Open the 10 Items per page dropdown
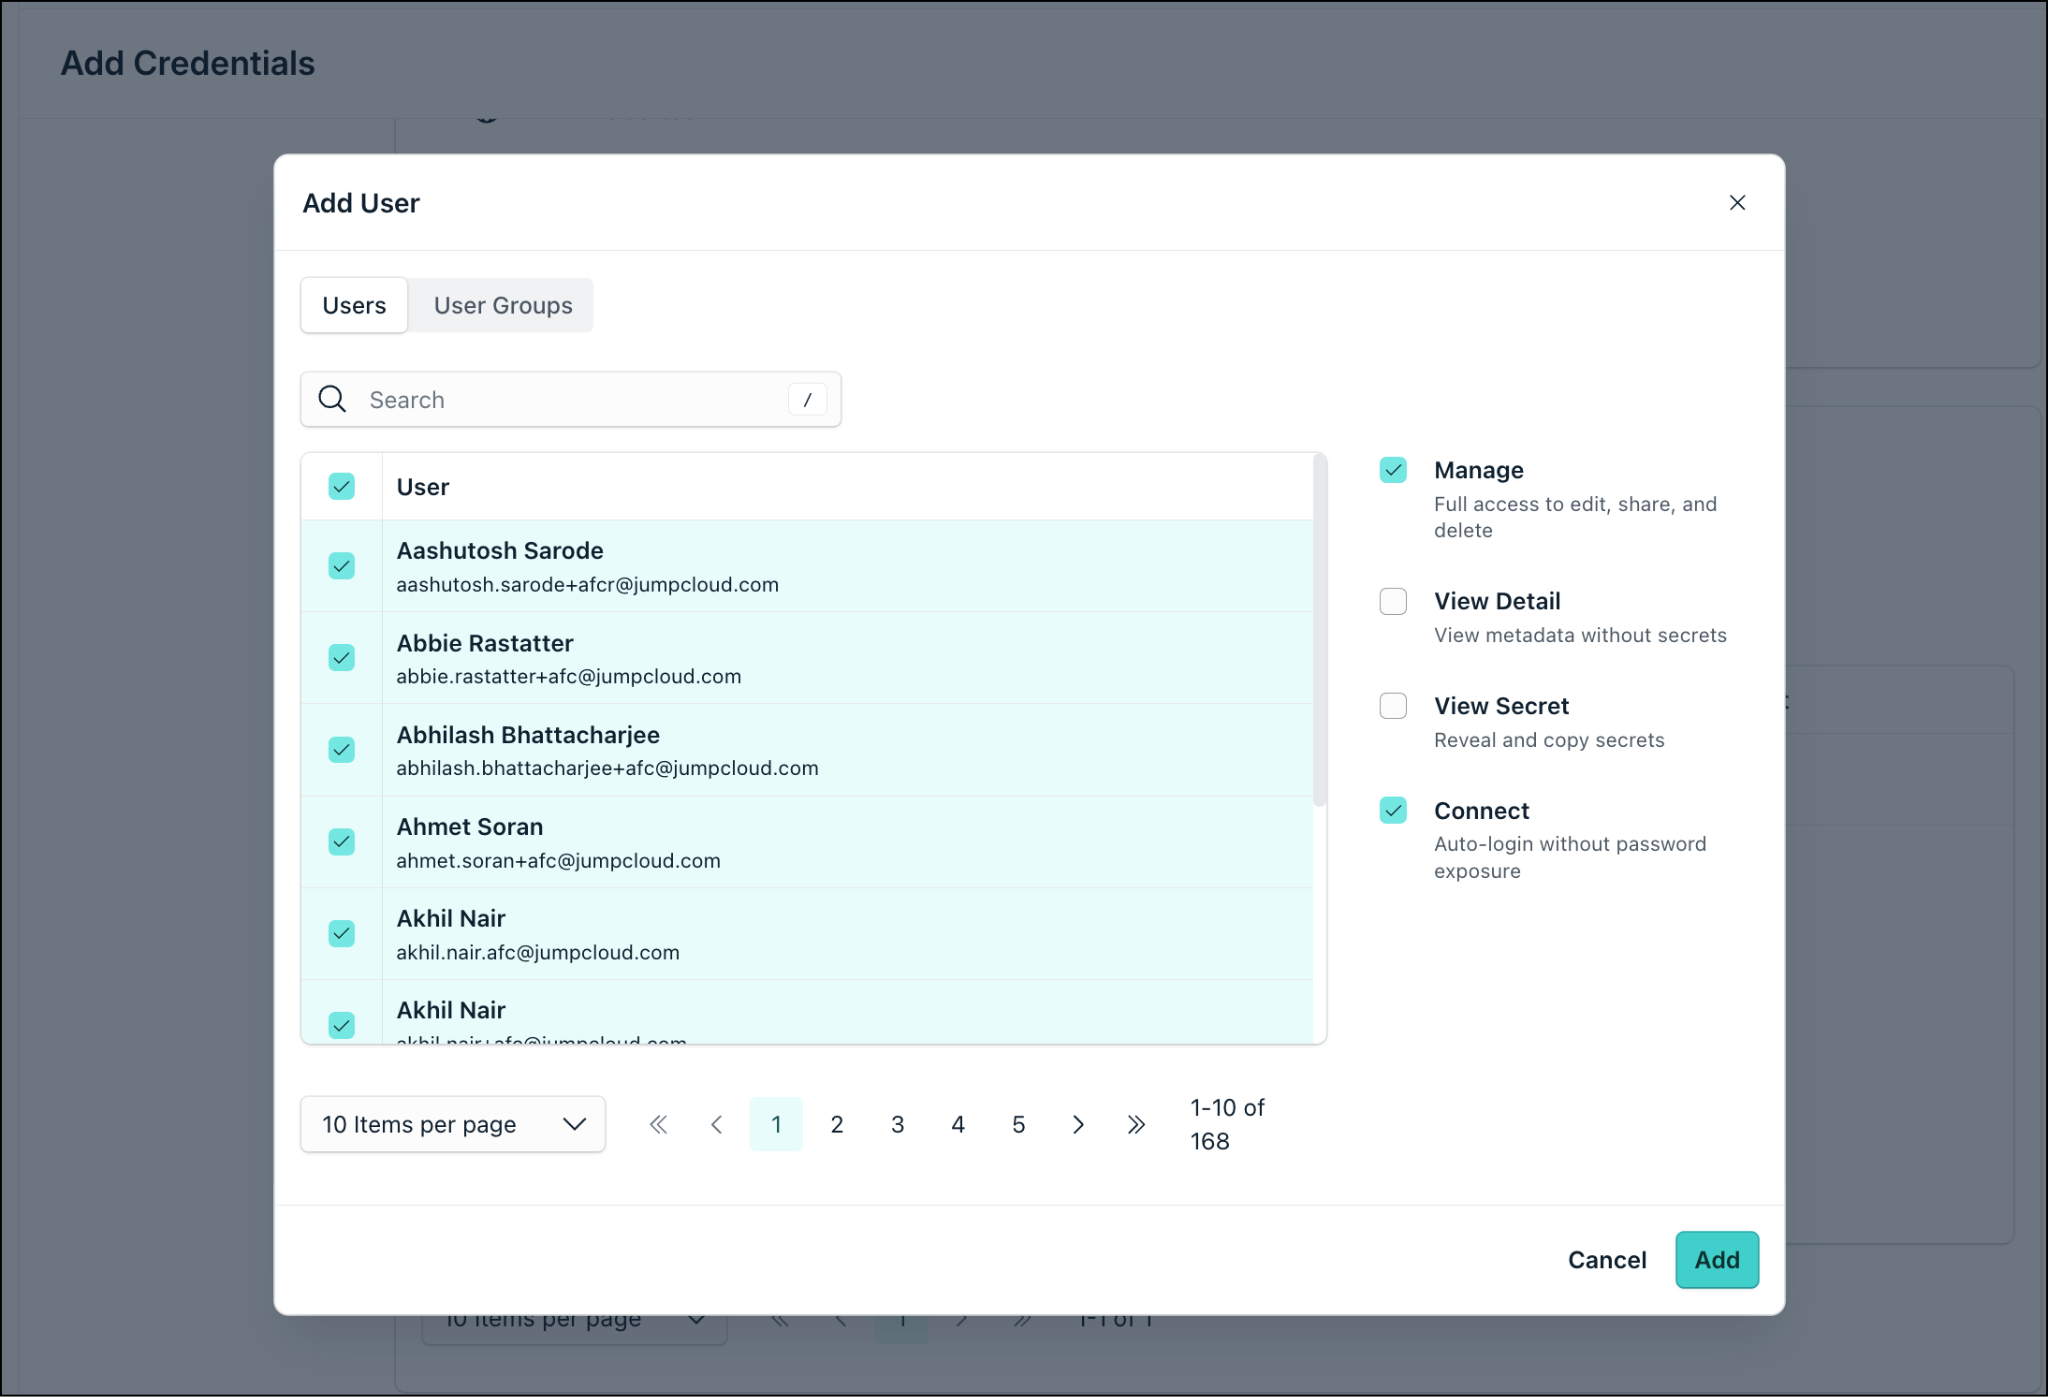 (x=453, y=1124)
